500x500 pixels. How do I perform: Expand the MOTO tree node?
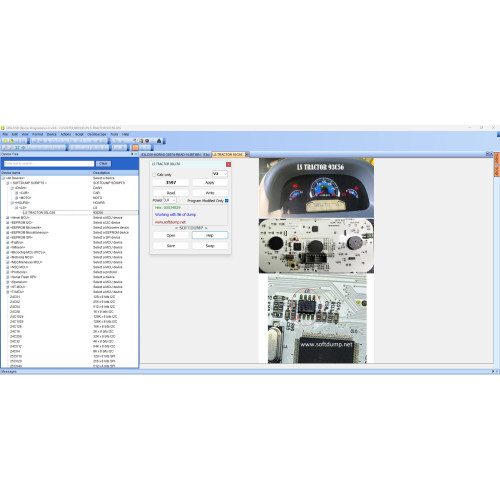click(x=17, y=198)
